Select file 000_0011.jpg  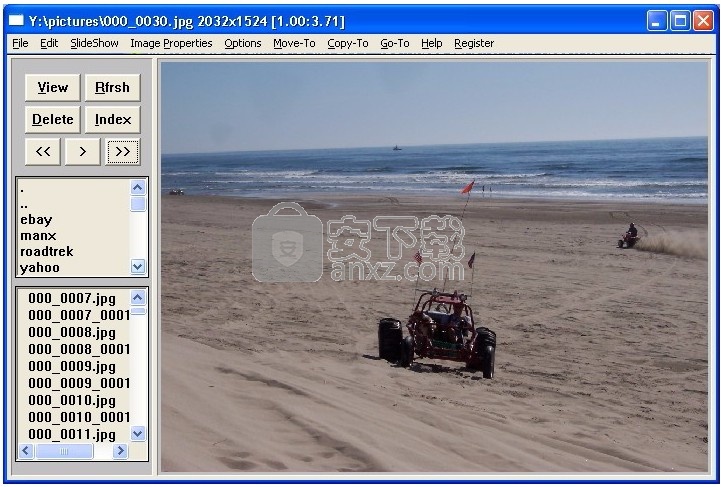72,435
